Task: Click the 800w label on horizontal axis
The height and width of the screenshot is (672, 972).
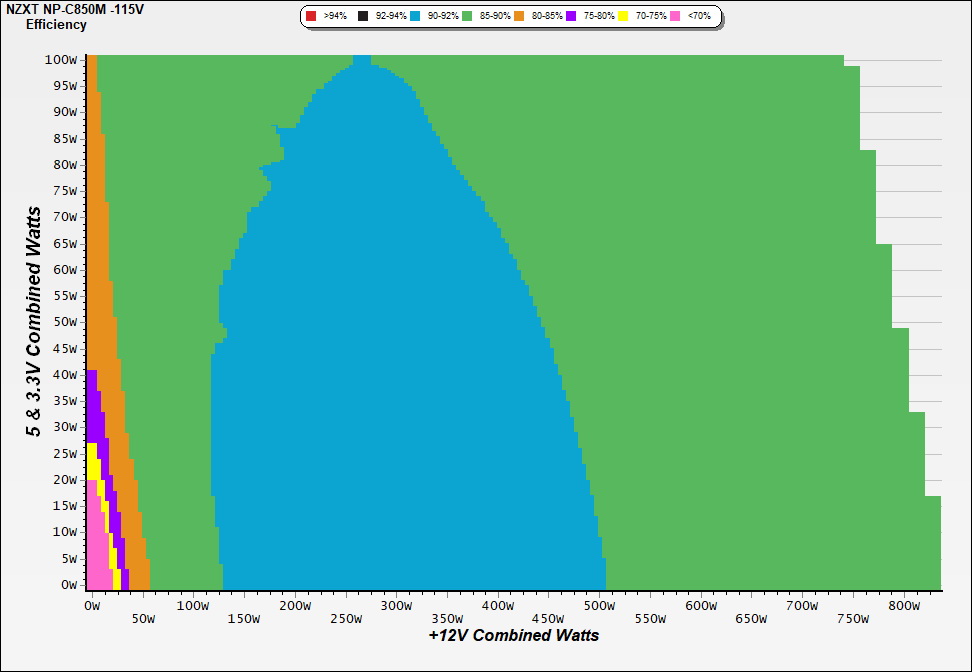Action: 904,606
